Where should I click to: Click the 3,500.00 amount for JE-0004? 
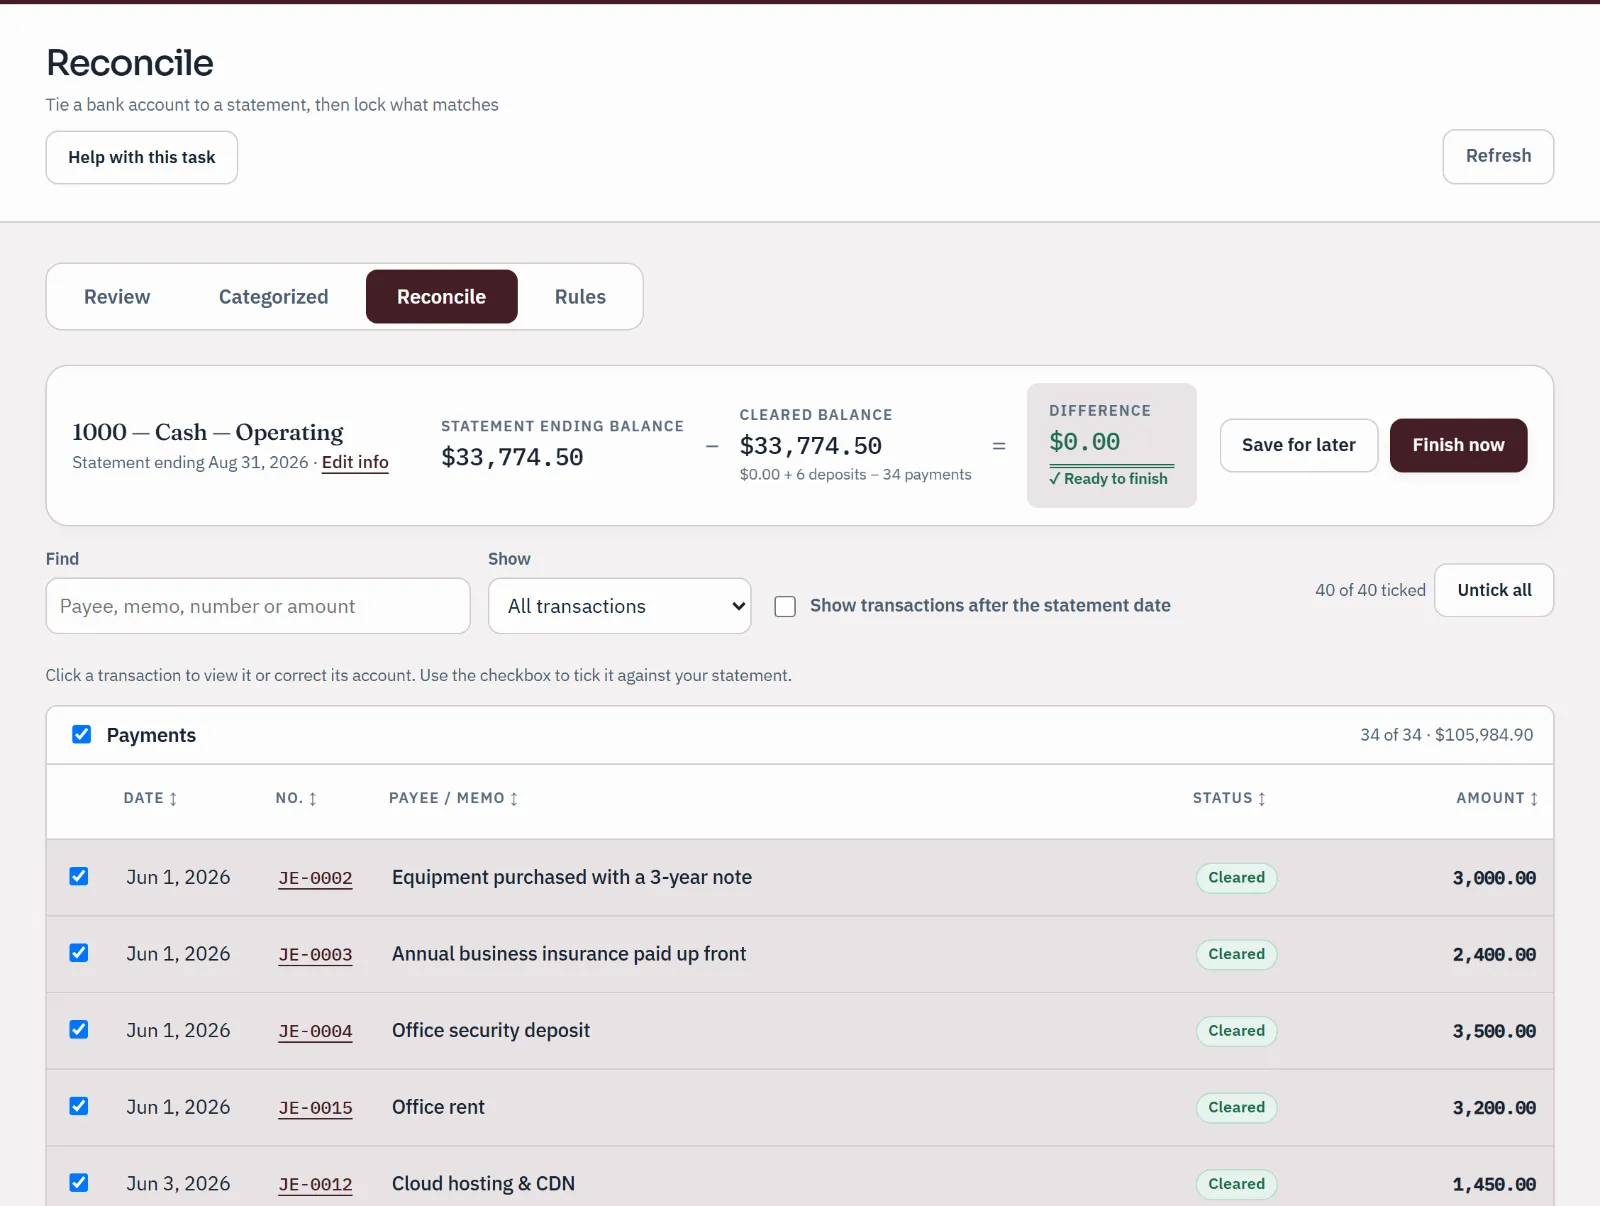(x=1494, y=1031)
